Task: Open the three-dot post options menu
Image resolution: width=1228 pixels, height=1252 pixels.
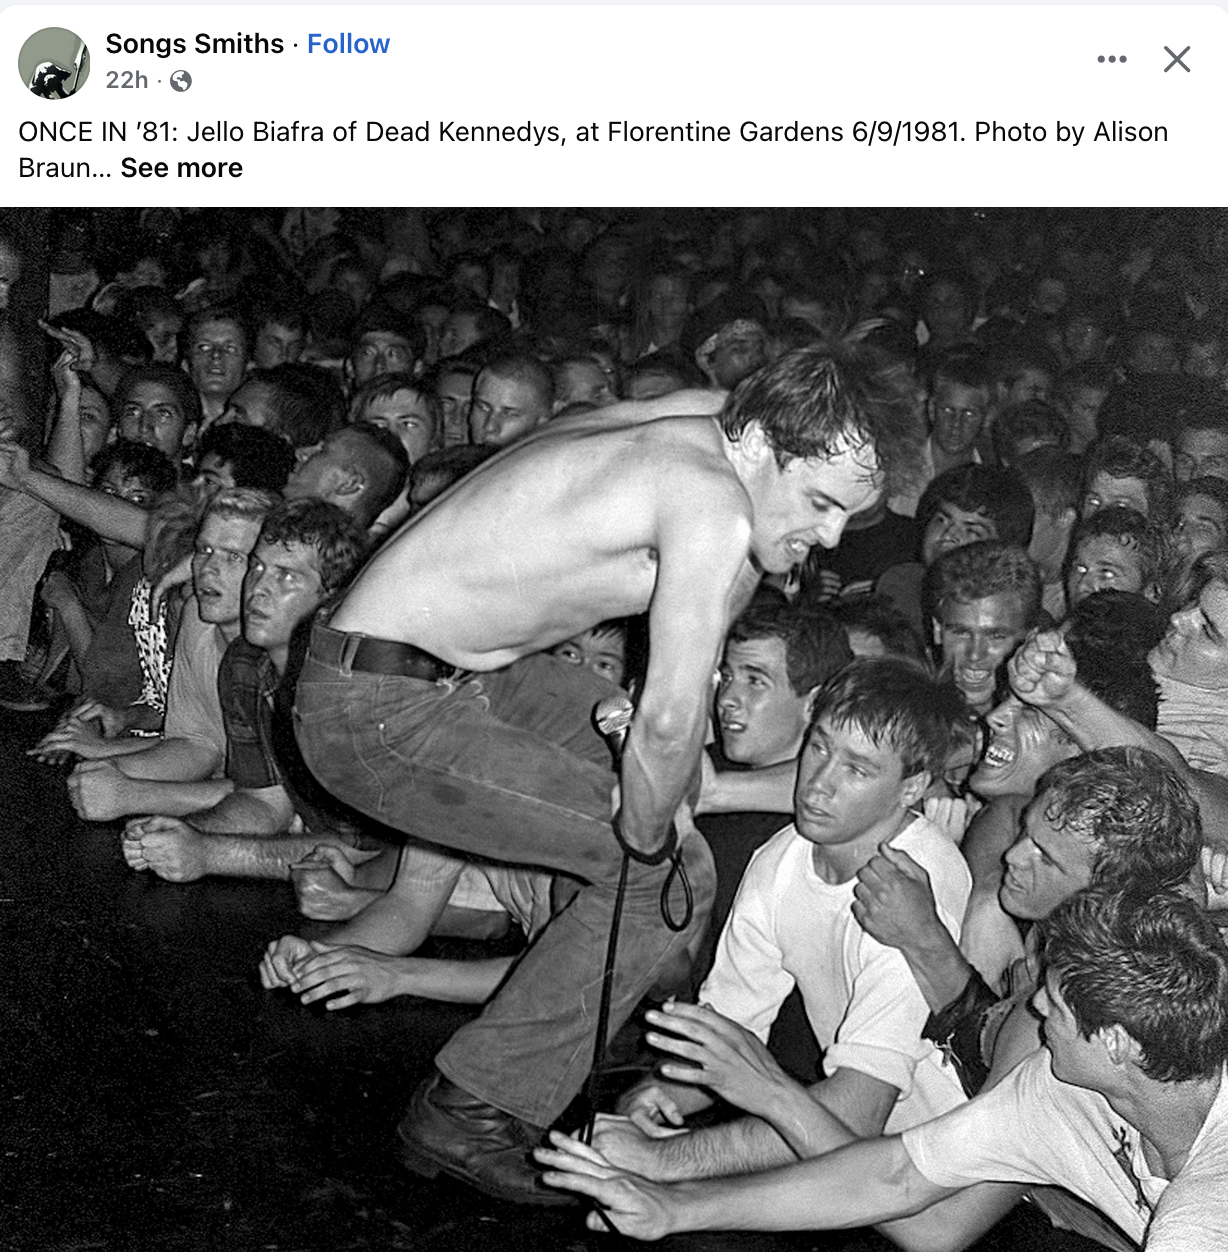Action: pyautogui.click(x=1111, y=60)
